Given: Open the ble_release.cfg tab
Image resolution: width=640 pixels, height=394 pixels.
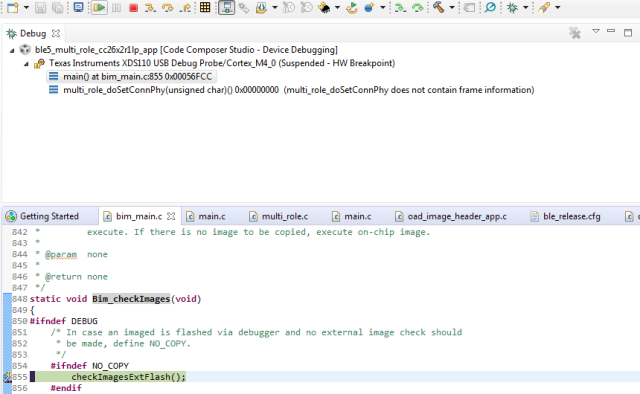Looking at the screenshot, I should 571,216.
